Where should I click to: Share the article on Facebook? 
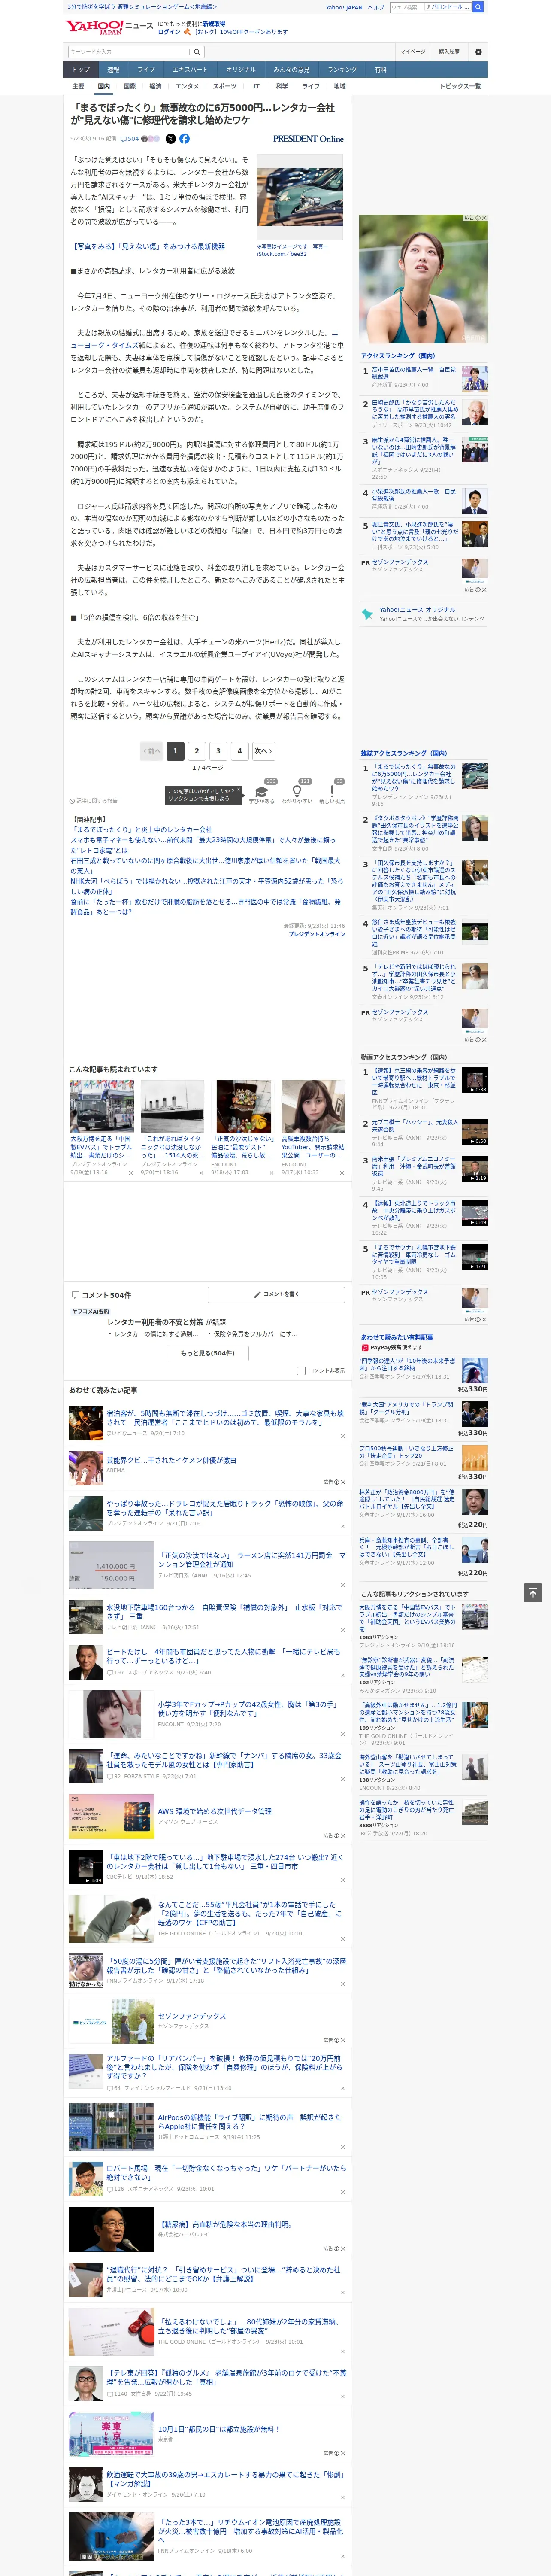[184, 139]
